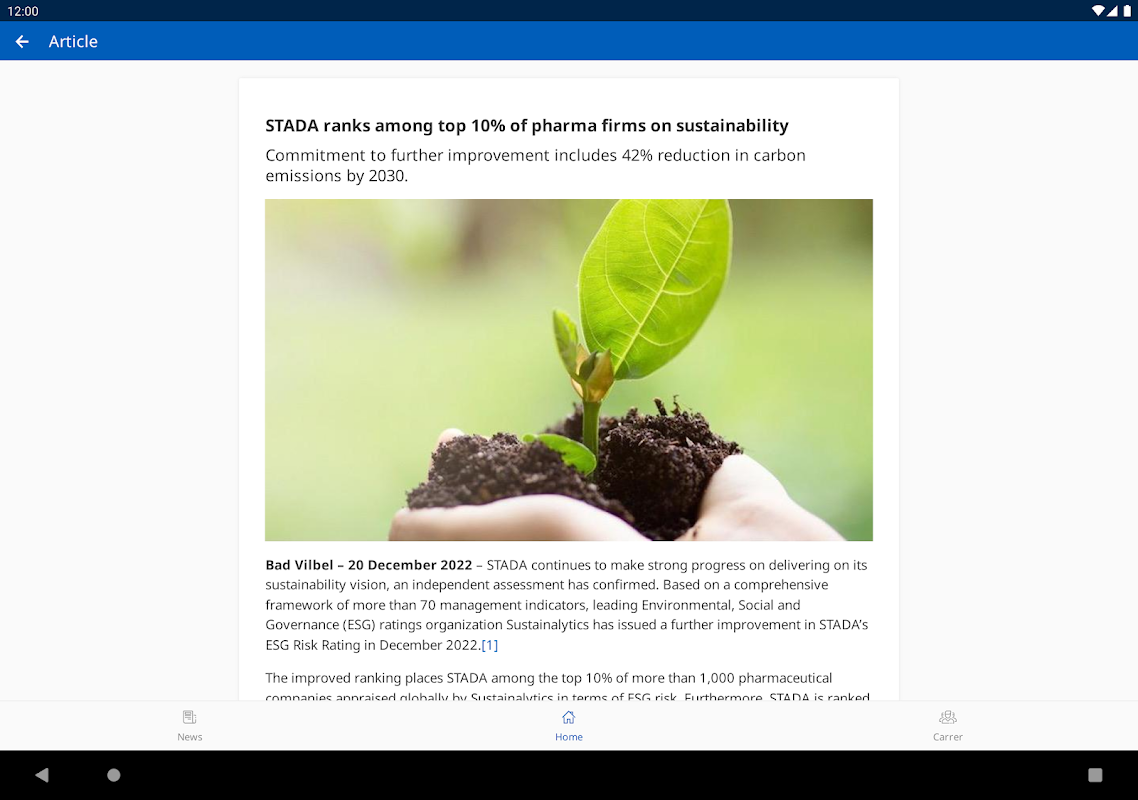
Task: Tap the cellular signal status icon
Action: coord(1113,11)
